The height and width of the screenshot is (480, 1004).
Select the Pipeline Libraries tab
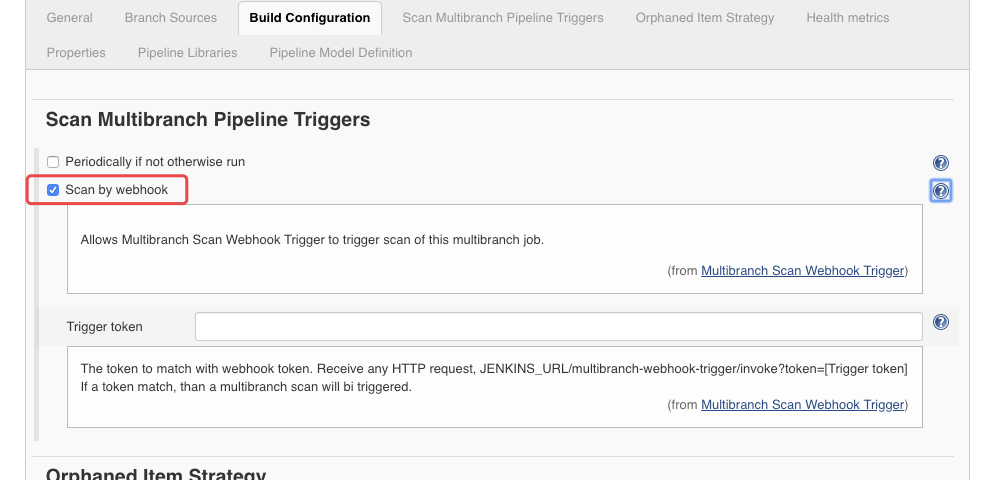[x=188, y=52]
